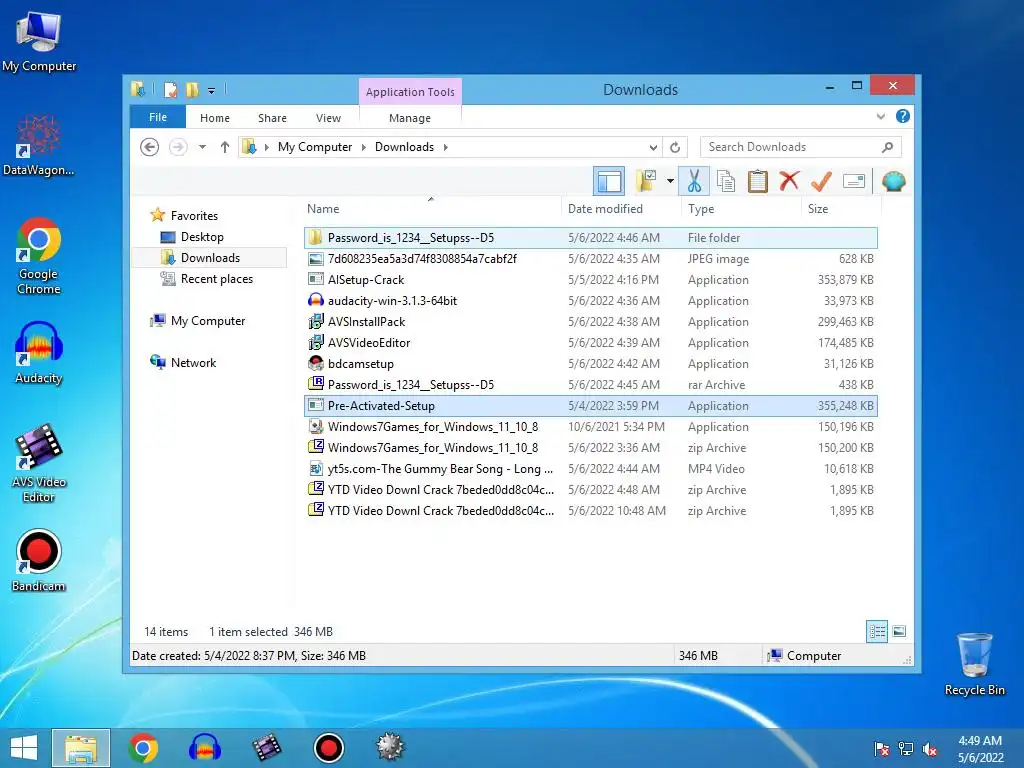1024x768 pixels.
Task: Click the Copy toolbar icon
Action: click(x=726, y=181)
